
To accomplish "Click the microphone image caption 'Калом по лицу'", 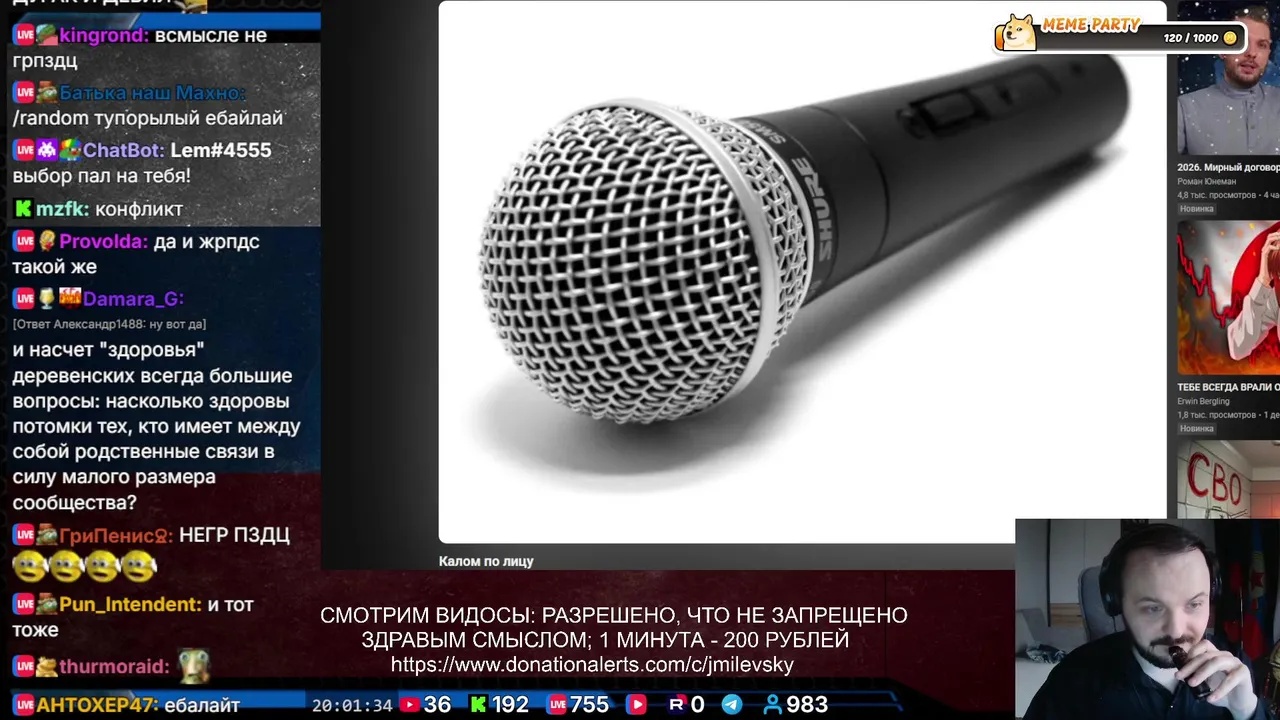I will click(x=486, y=561).
